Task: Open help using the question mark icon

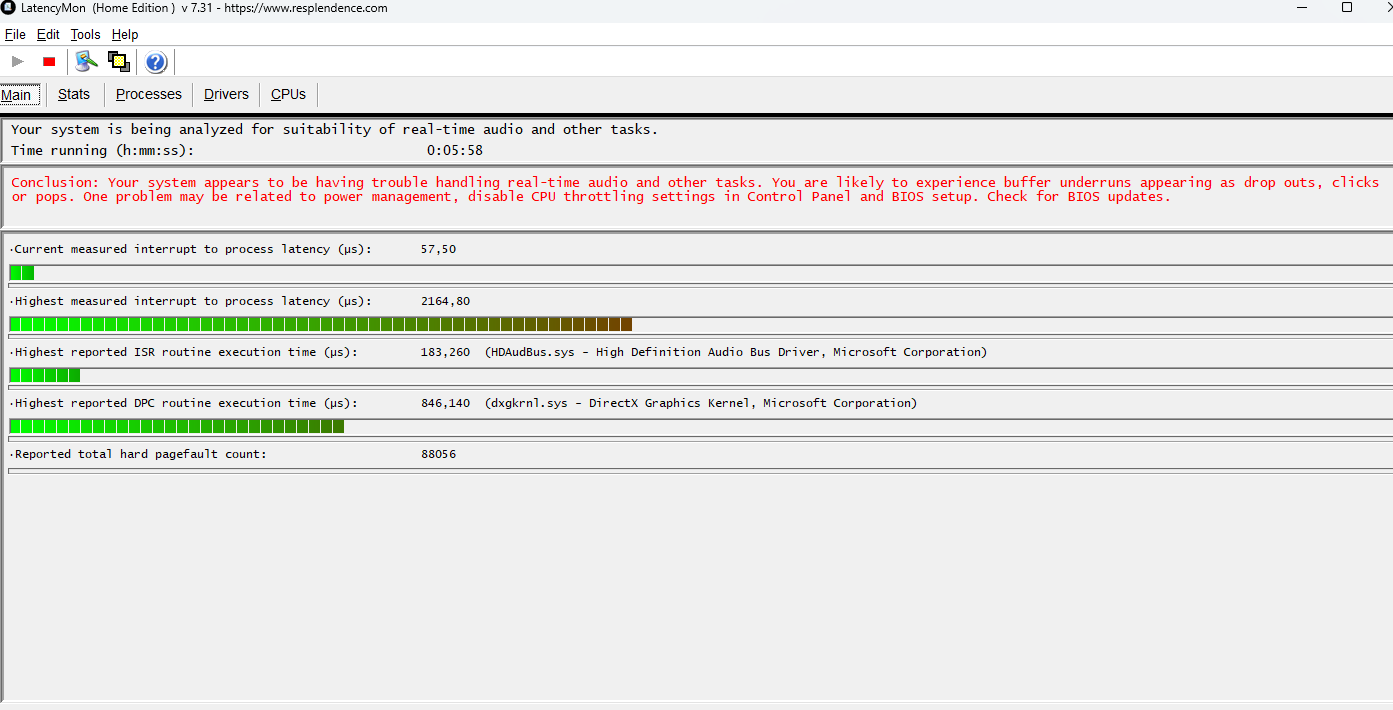Action: [x=155, y=61]
